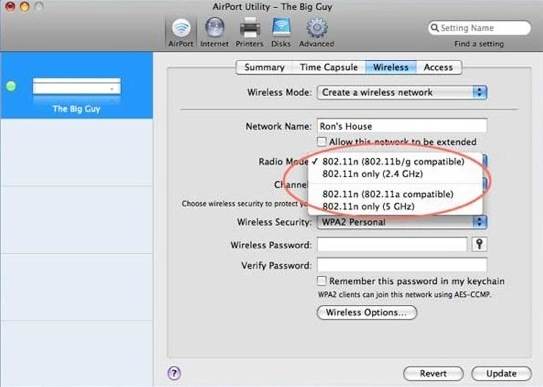Open the Internet settings icon
Screen dimensions: 543x387
(x=214, y=32)
